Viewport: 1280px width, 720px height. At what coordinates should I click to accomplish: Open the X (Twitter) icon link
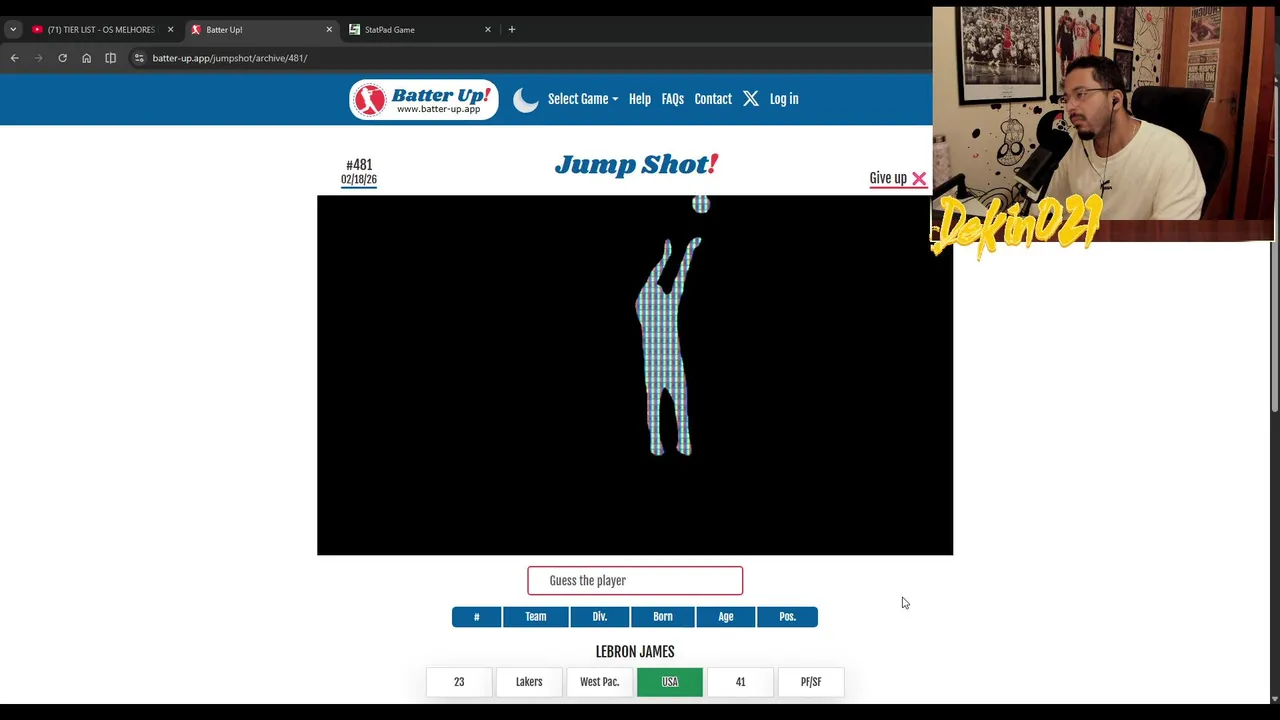[751, 99]
